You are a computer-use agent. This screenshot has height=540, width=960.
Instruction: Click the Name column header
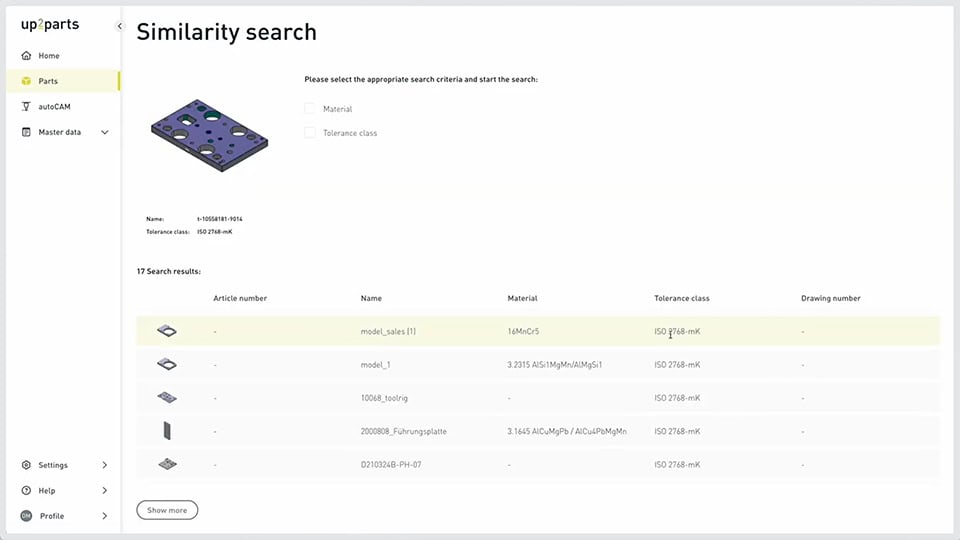coord(371,298)
